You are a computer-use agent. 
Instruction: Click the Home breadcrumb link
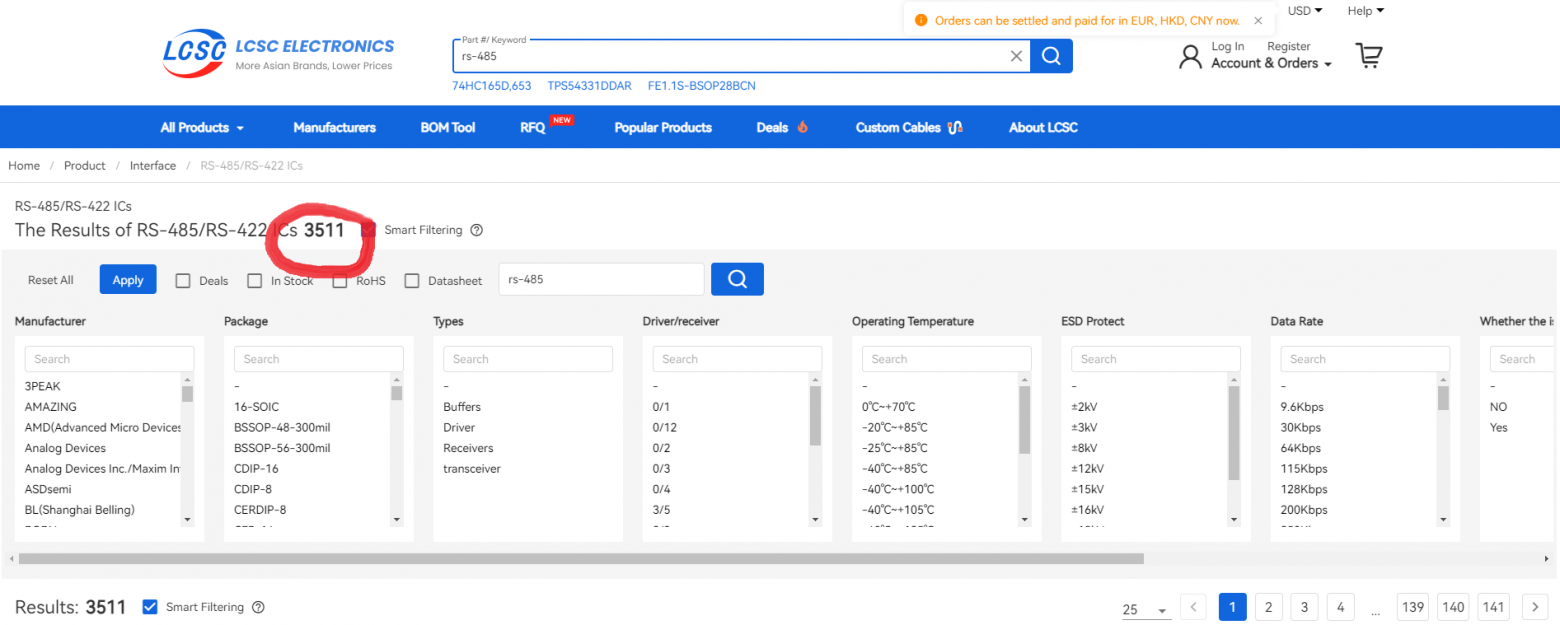click(24, 166)
